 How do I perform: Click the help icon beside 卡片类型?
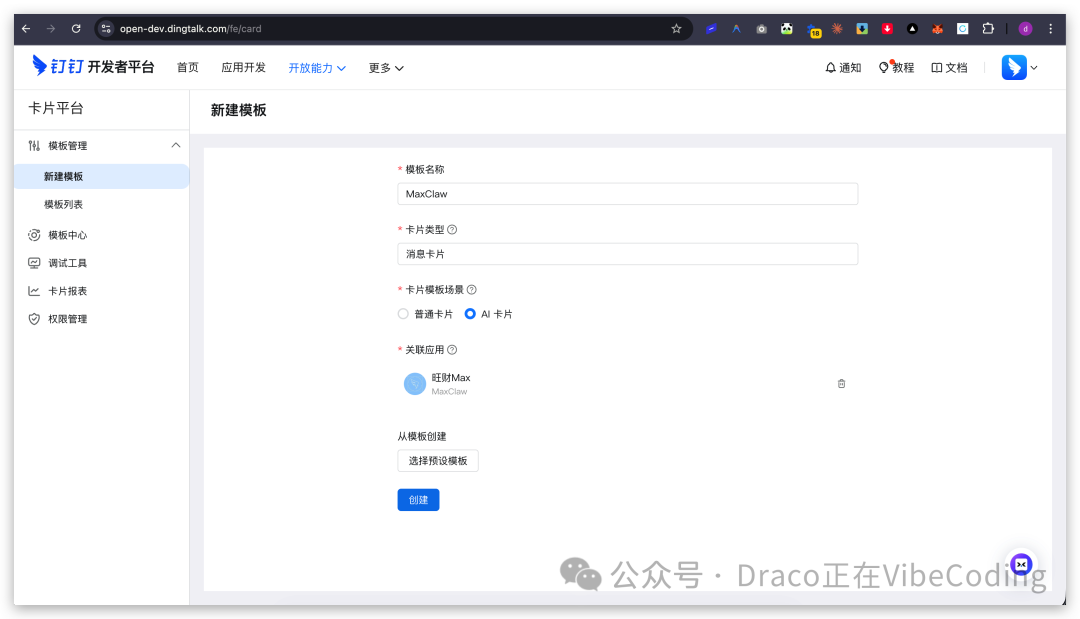[451, 229]
